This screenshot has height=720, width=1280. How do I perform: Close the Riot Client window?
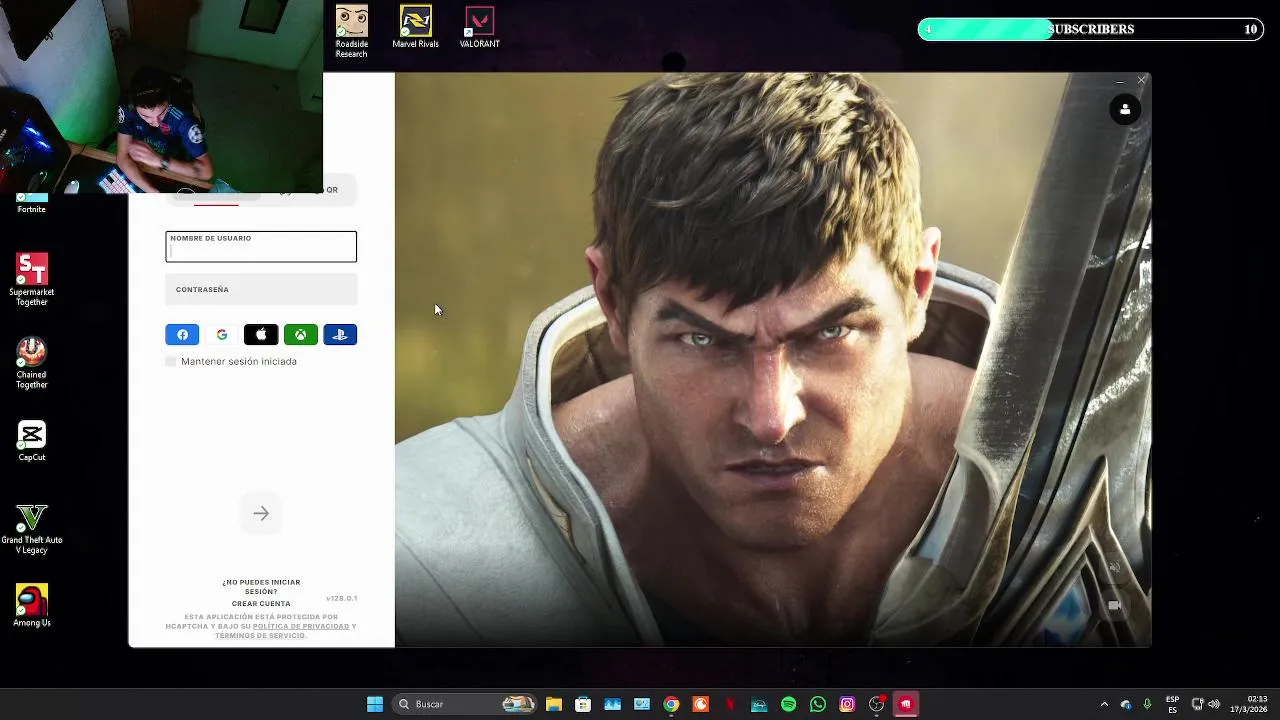[1141, 80]
